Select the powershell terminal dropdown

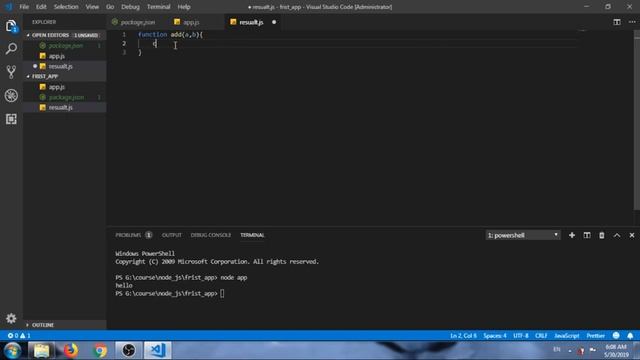pyautogui.click(x=522, y=235)
